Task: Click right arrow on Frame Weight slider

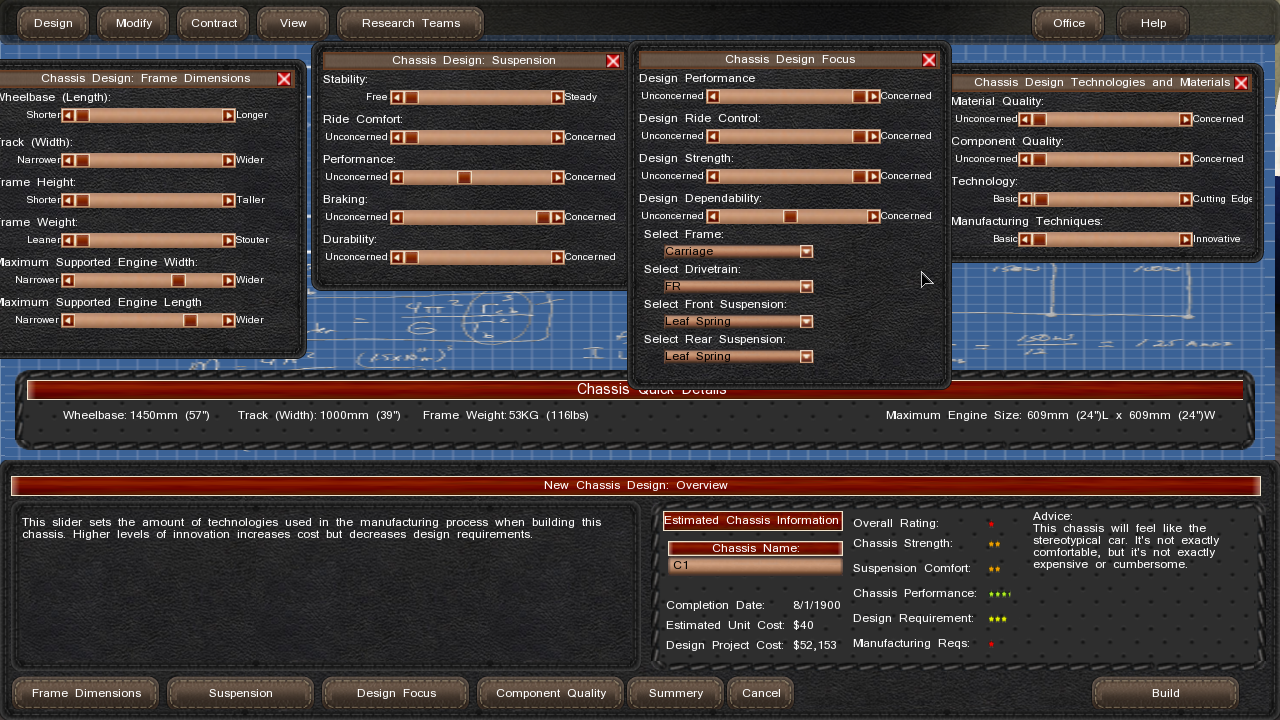Action: tap(228, 240)
